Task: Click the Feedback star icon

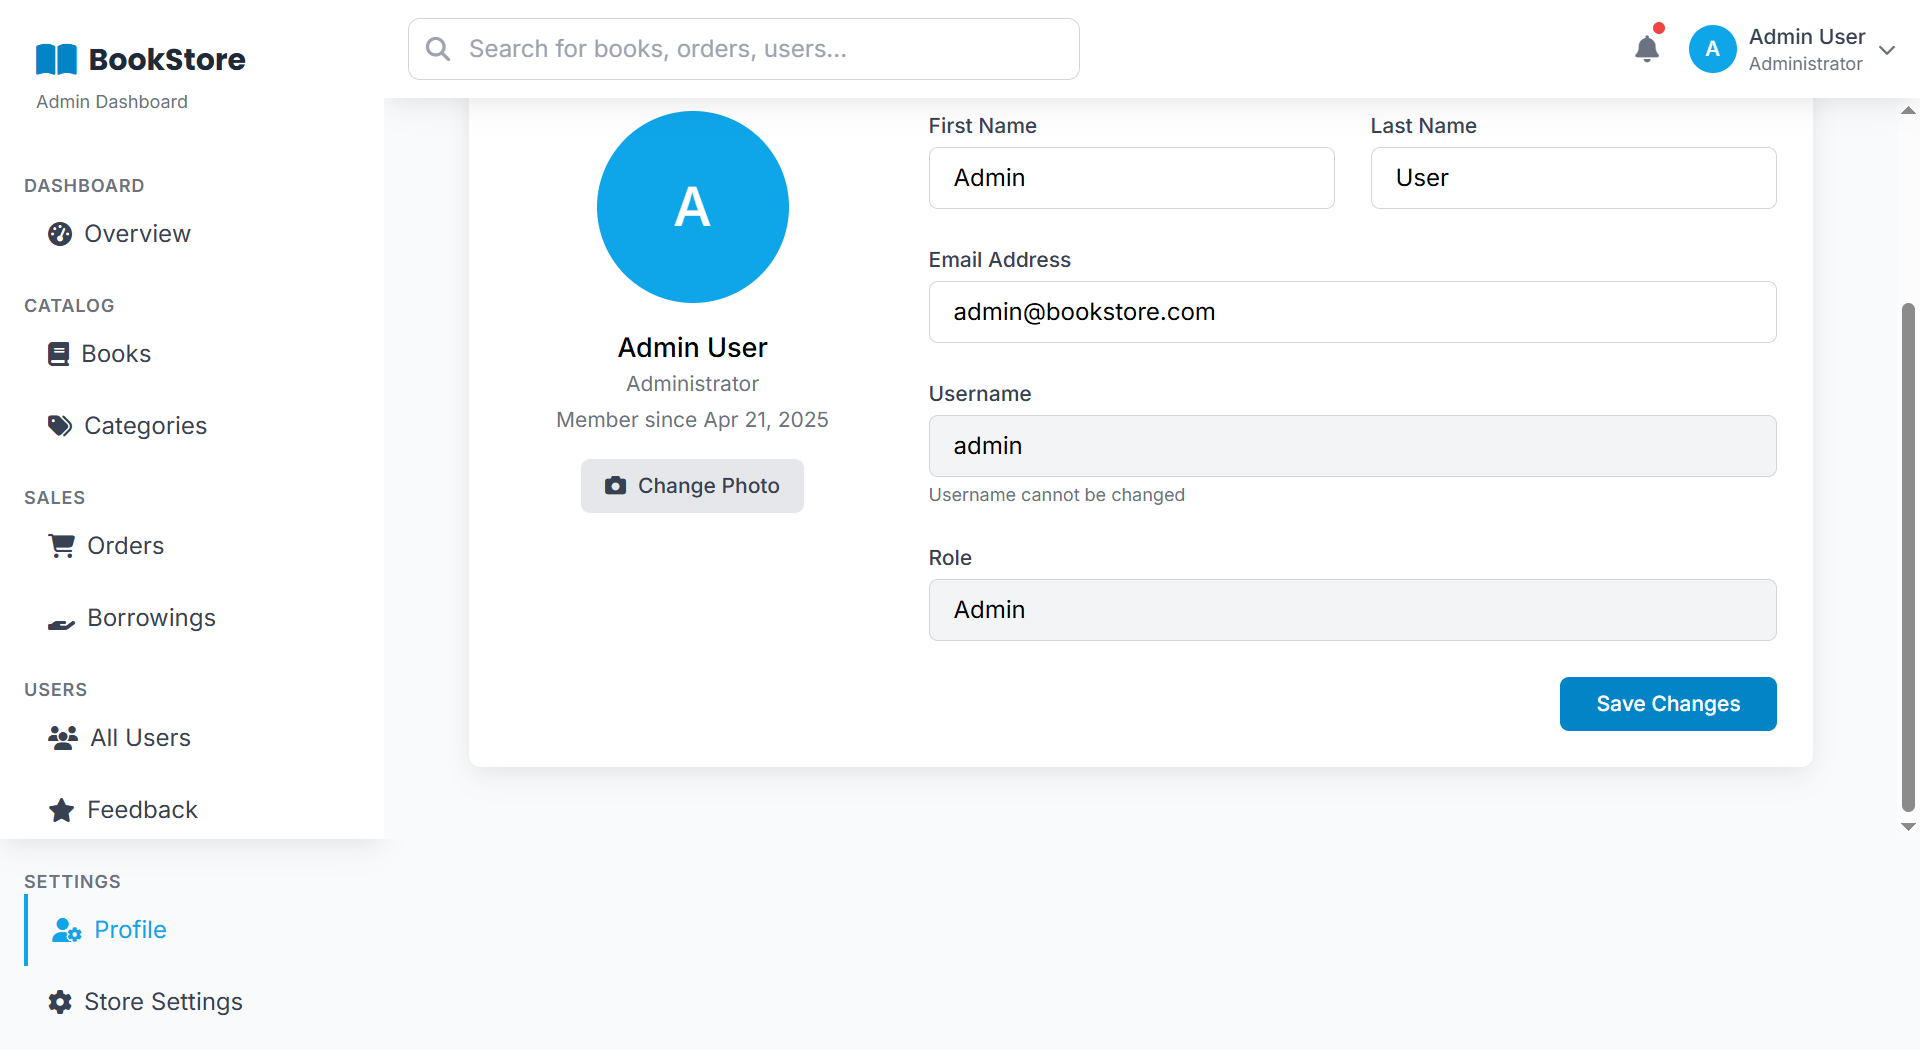Action: 62,810
